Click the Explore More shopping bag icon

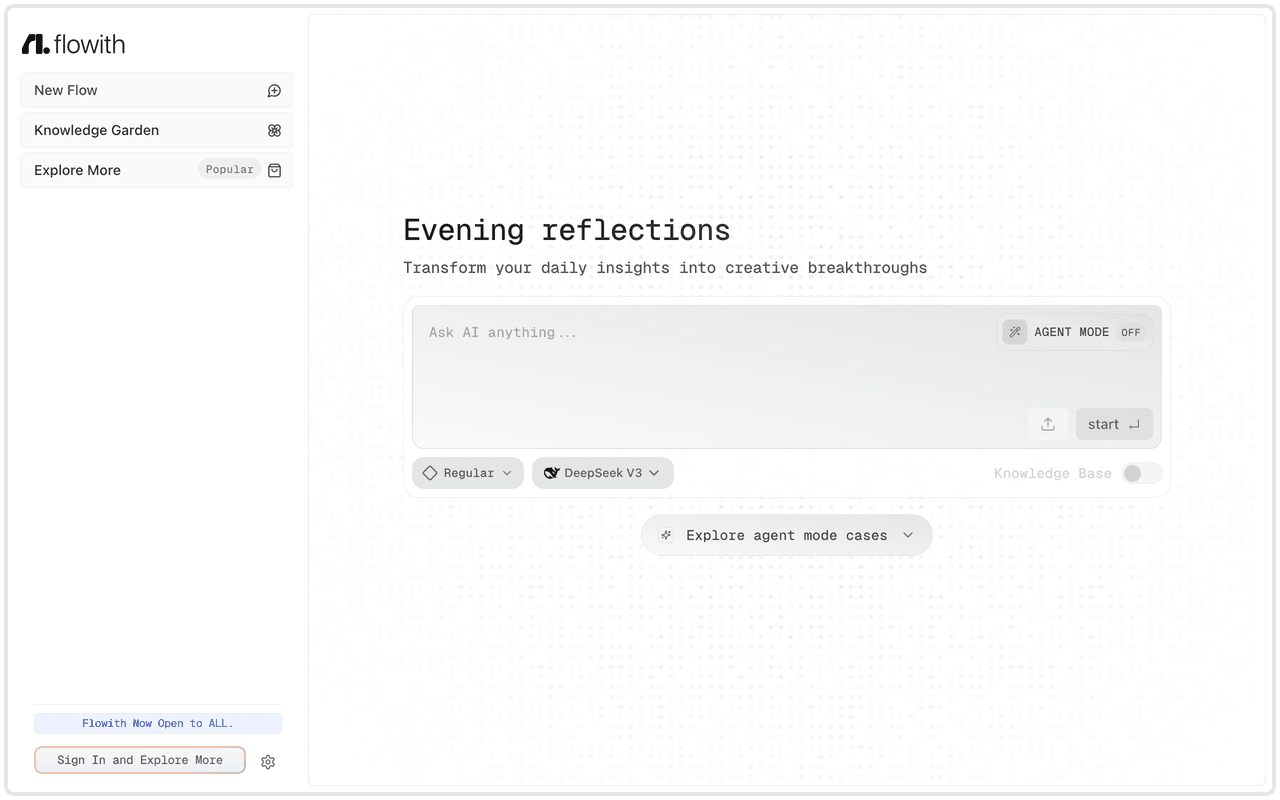274,171
